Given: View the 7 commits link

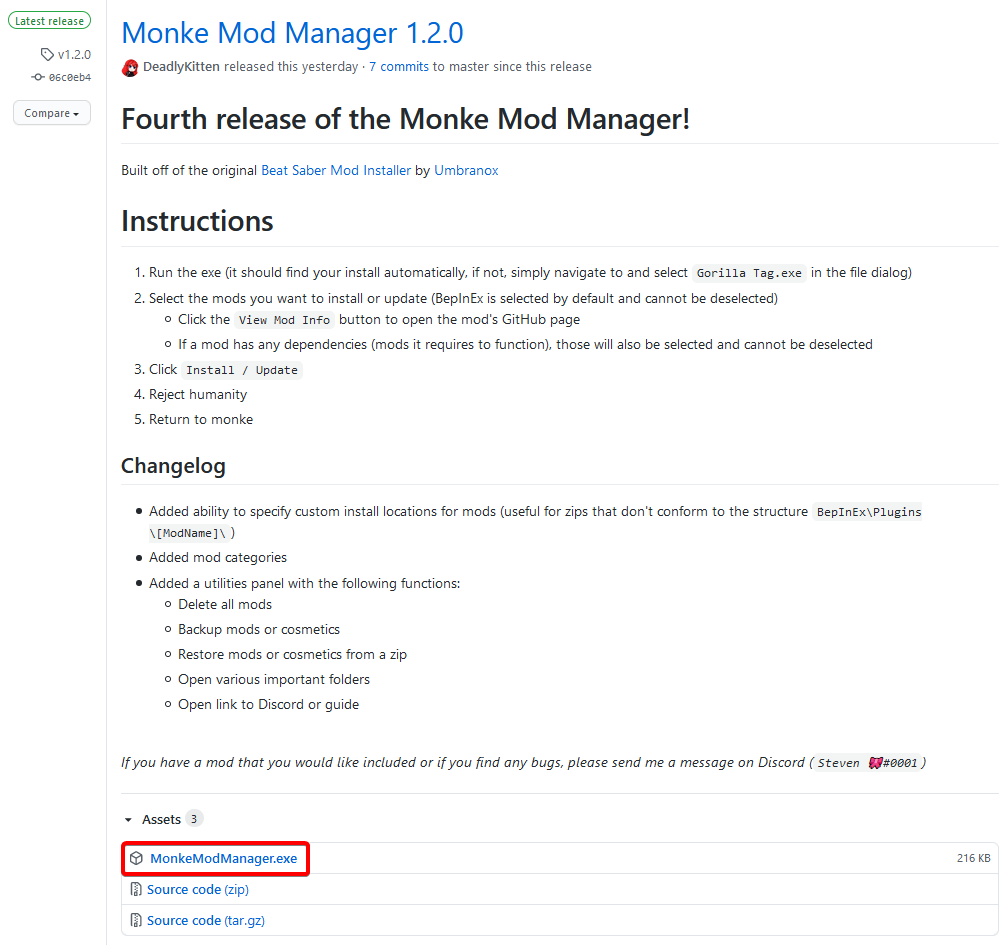Looking at the screenshot, I should click(399, 67).
